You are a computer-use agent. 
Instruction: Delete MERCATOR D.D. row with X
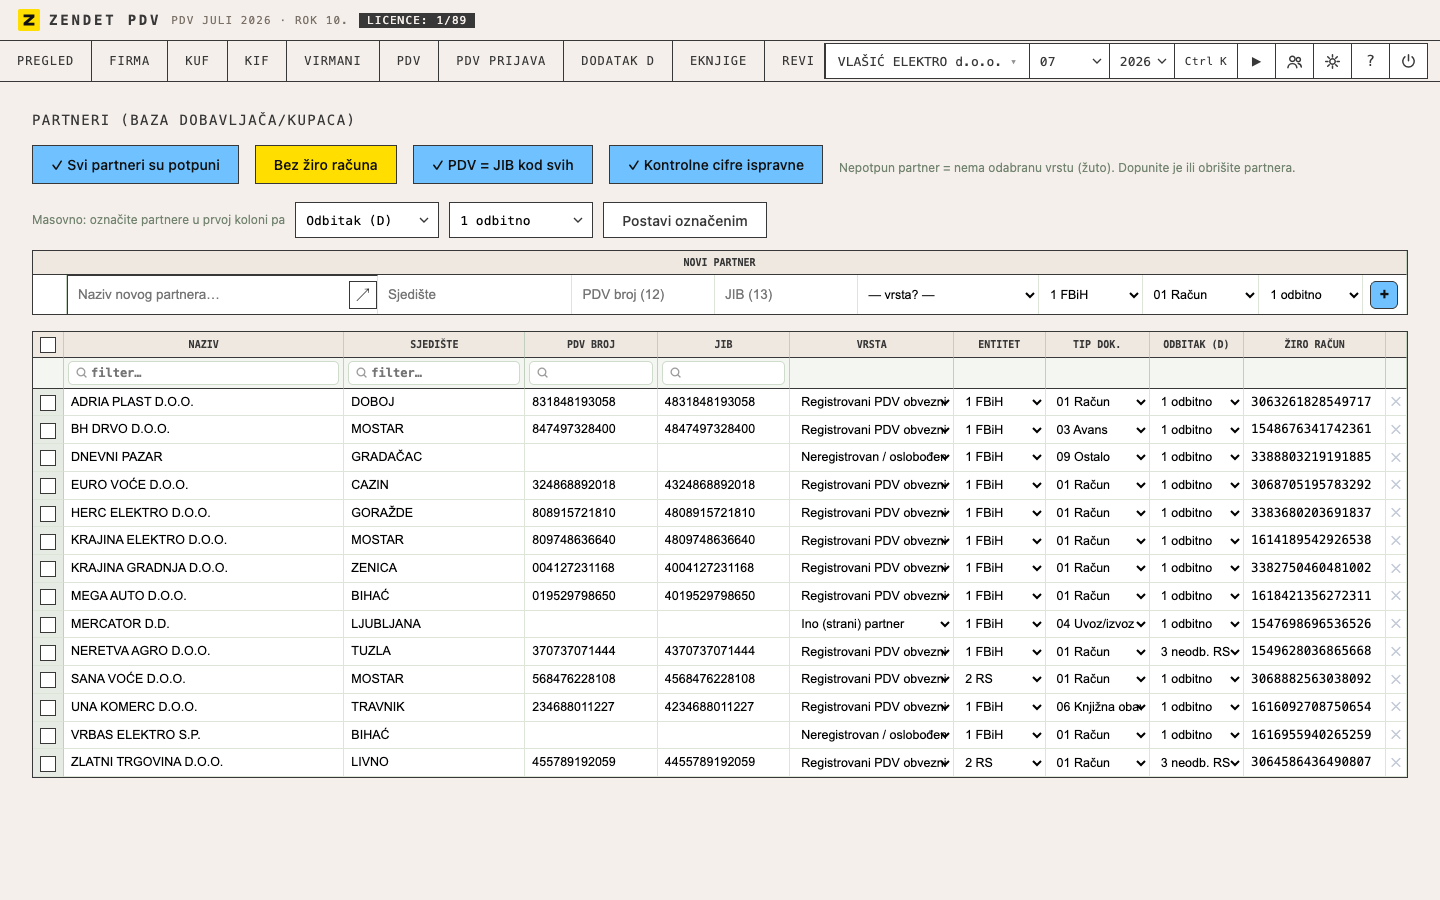pyautogui.click(x=1396, y=624)
